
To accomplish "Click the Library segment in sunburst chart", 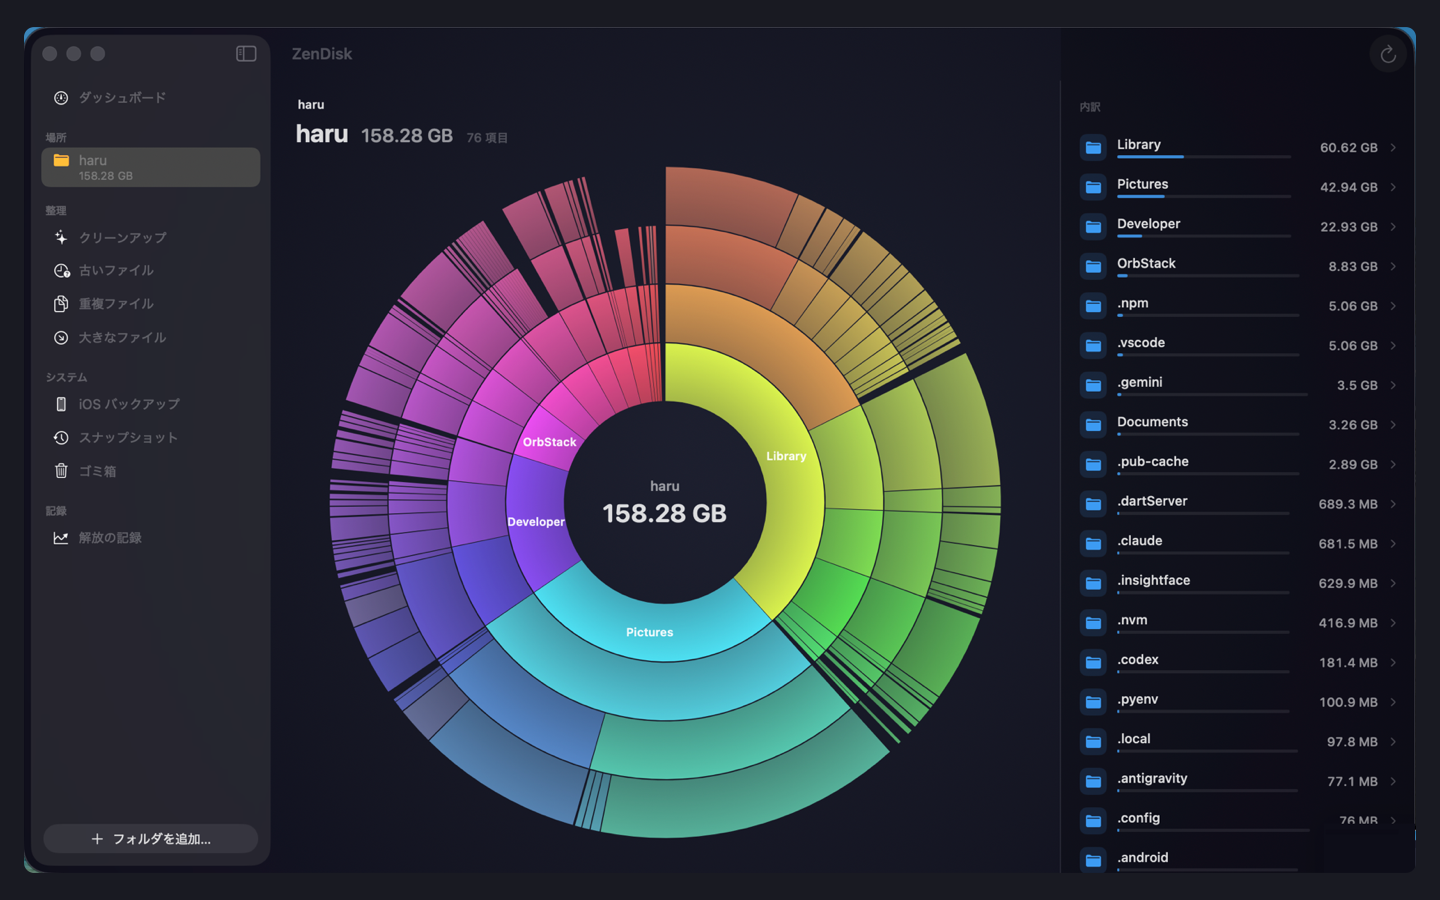I will (x=786, y=456).
